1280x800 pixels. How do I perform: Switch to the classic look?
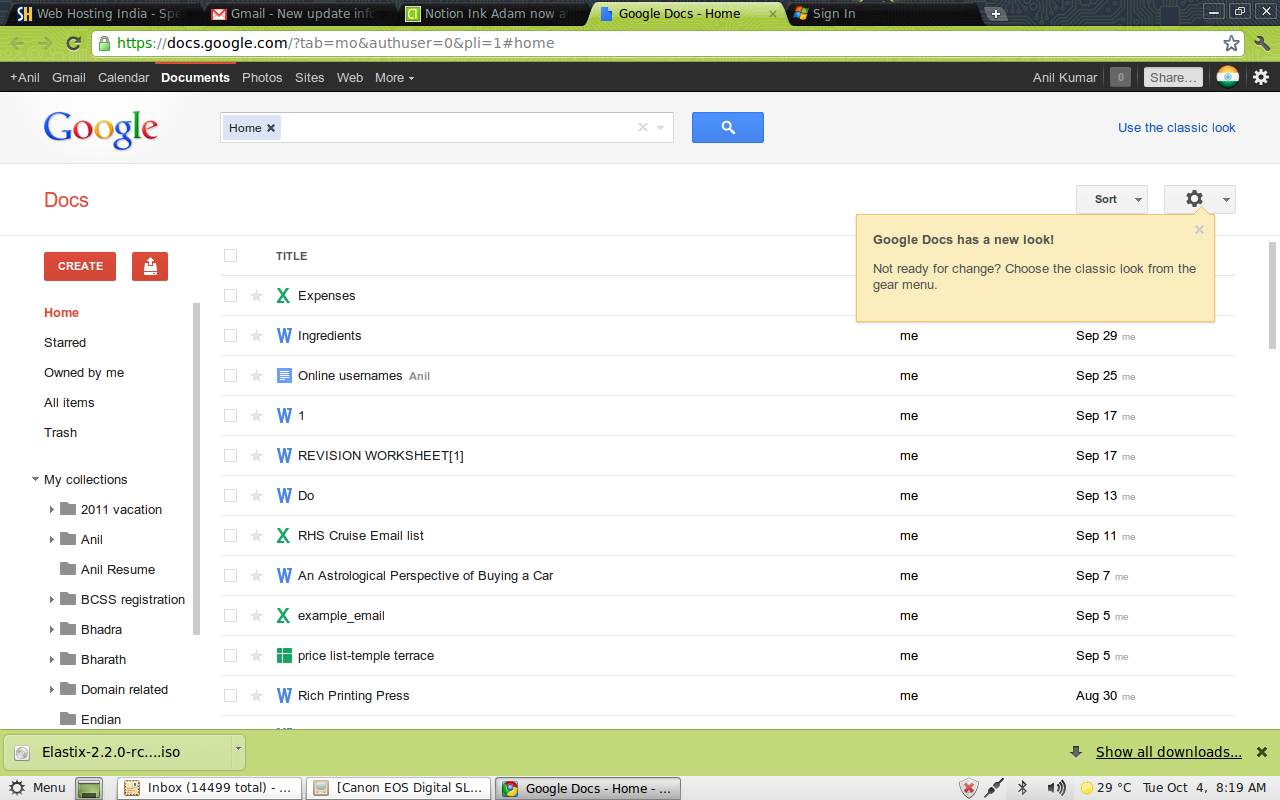[x=1176, y=127]
